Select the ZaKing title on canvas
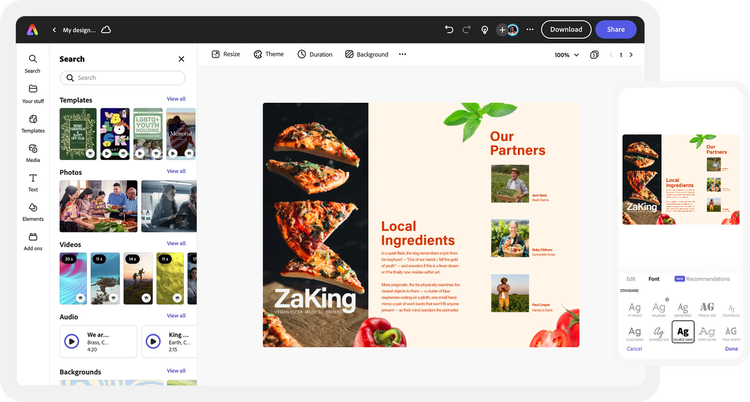 (315, 299)
